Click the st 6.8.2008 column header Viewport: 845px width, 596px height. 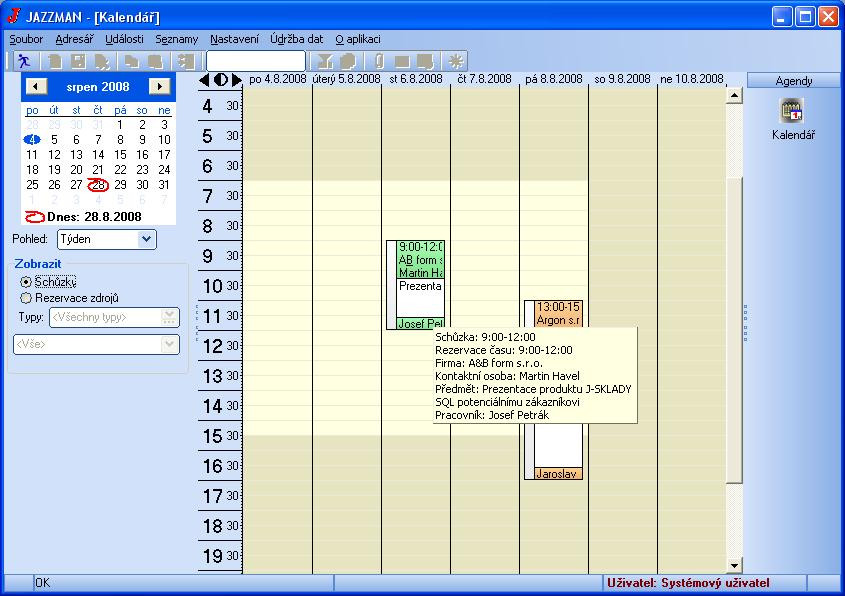[416, 79]
